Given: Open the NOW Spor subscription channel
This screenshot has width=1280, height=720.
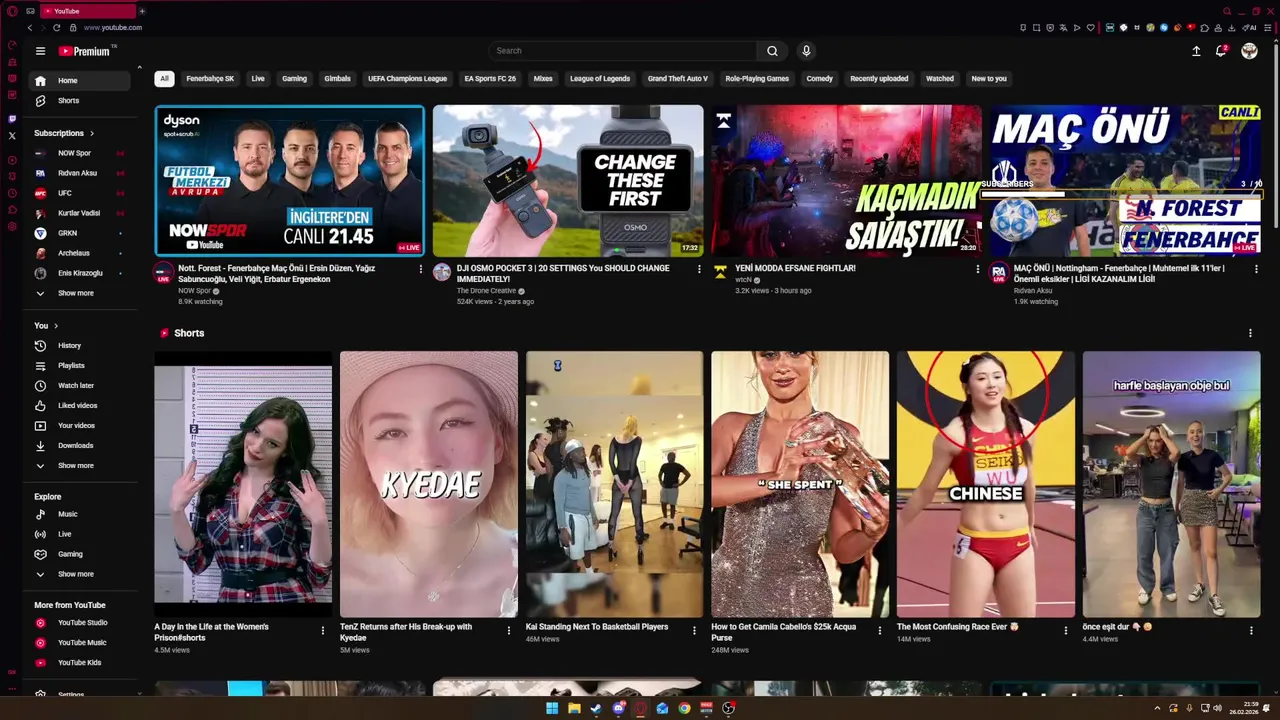Looking at the screenshot, I should coord(77,153).
